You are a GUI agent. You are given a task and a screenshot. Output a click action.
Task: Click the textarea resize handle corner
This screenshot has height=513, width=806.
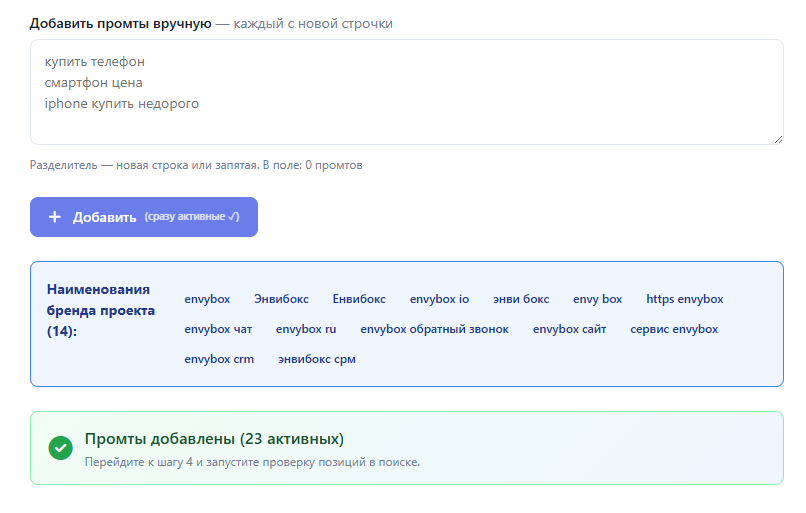pyautogui.click(x=778, y=139)
